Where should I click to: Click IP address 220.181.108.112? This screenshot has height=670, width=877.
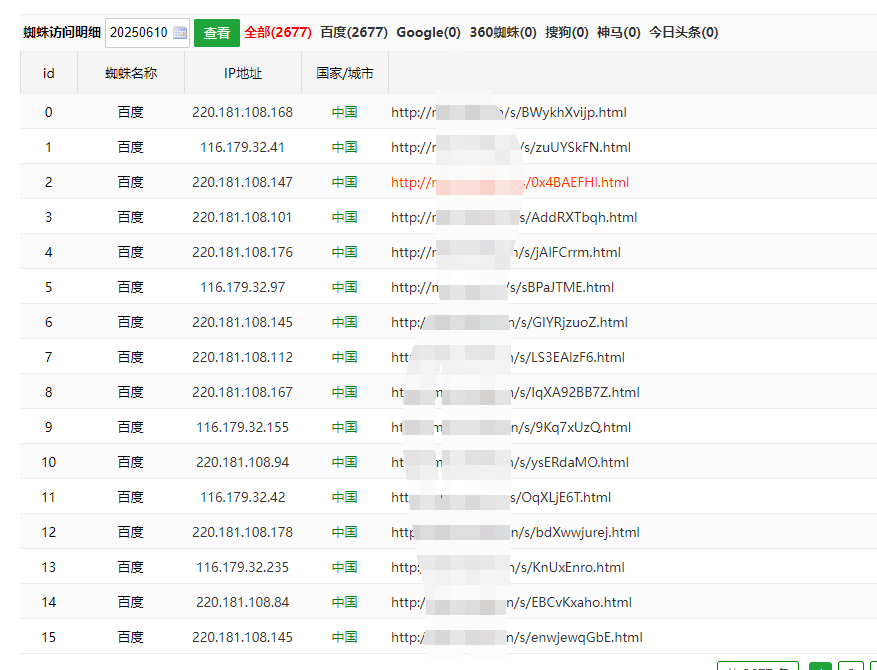(242, 357)
